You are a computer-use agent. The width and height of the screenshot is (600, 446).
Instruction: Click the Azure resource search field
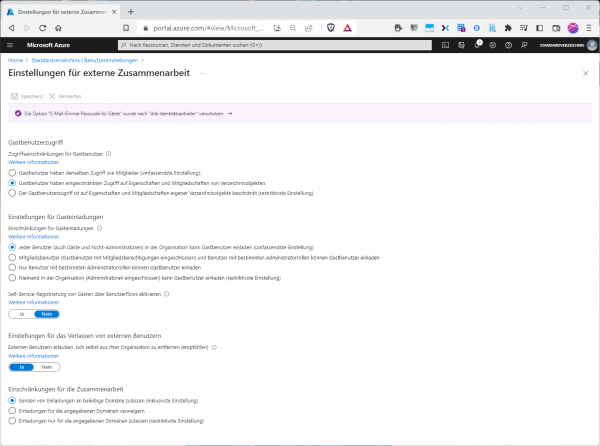[x=275, y=45]
